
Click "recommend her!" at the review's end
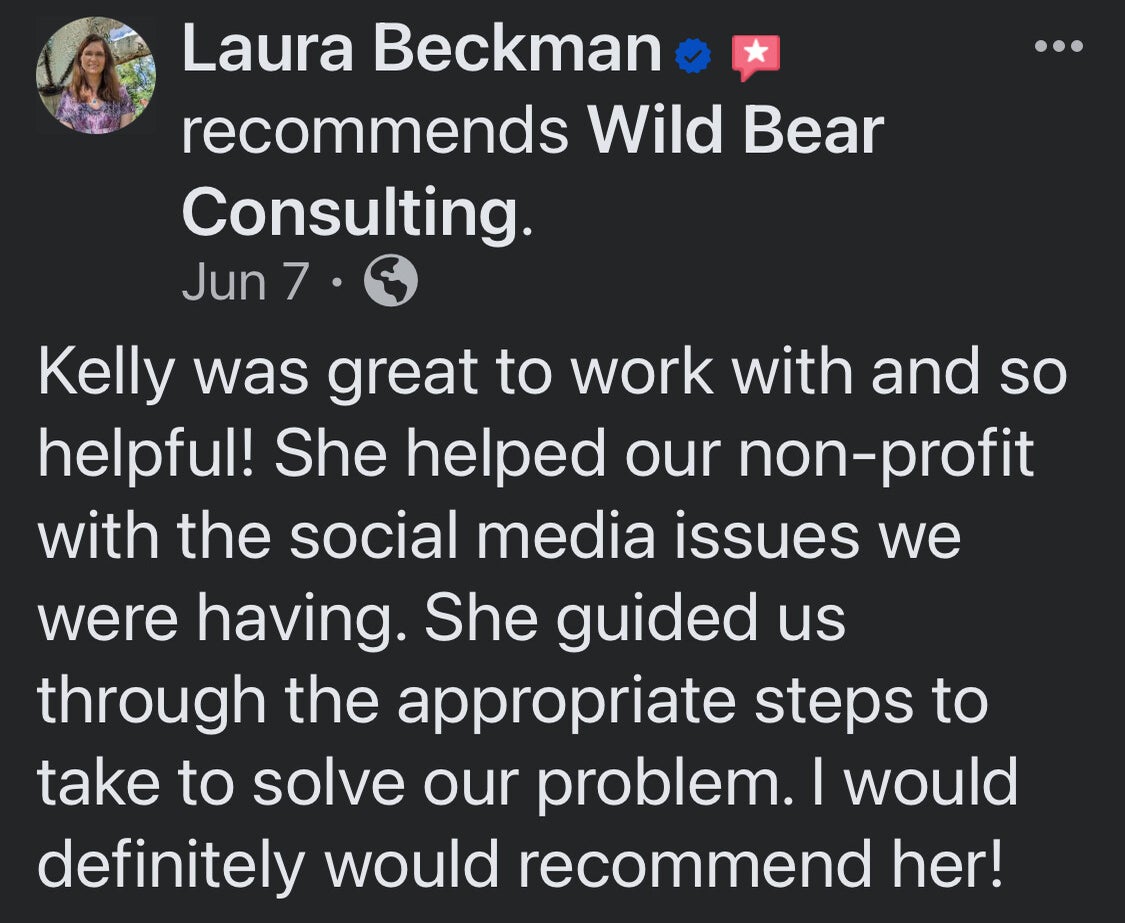[x=759, y=863]
